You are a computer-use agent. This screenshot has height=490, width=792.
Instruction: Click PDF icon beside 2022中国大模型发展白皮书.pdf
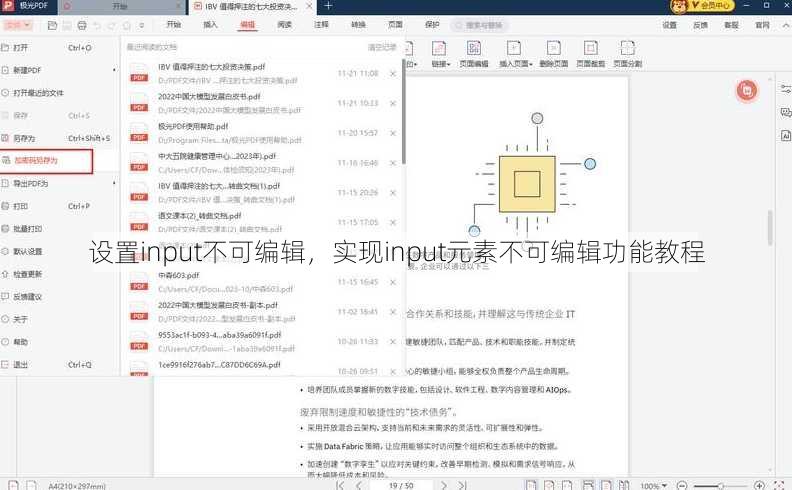click(139, 103)
